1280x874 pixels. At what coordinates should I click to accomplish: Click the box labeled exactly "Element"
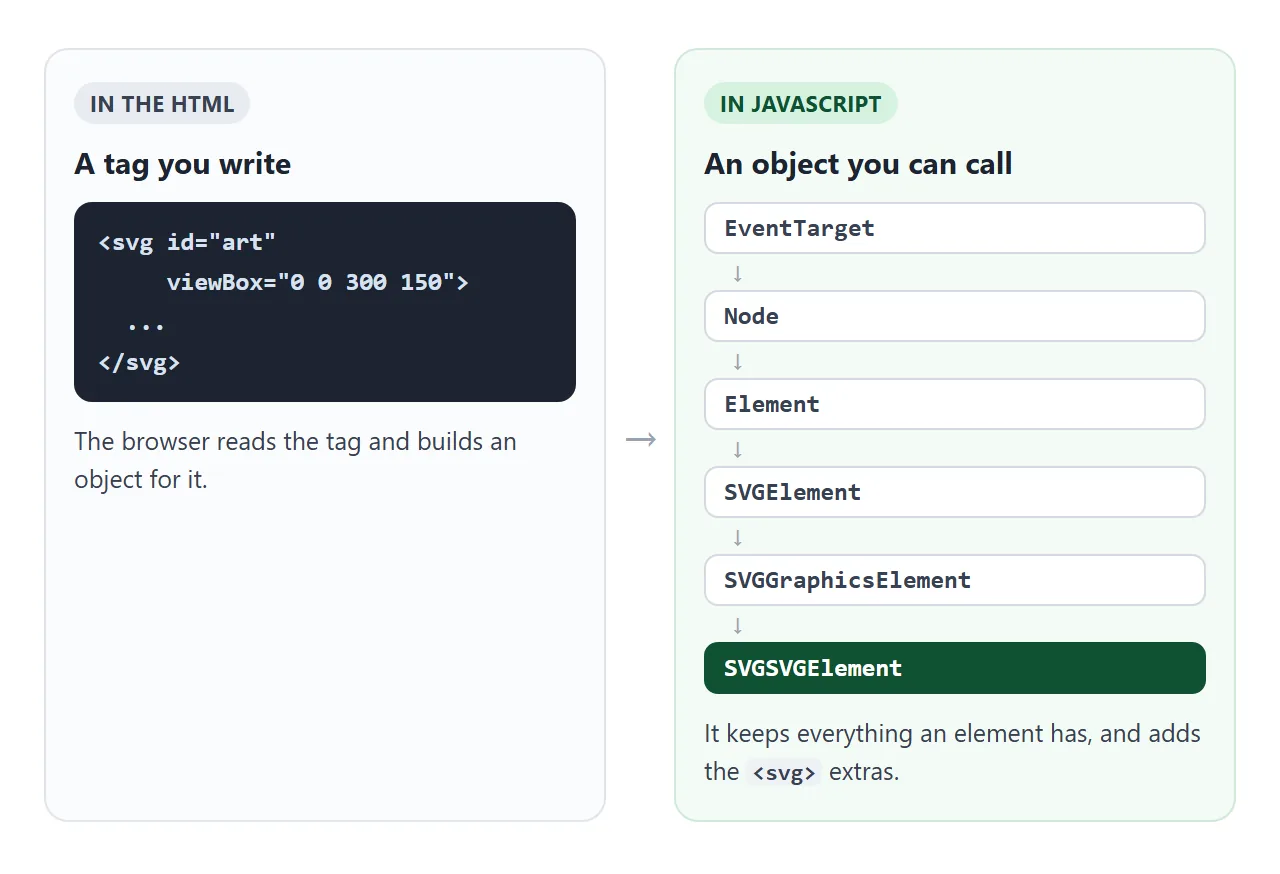(955, 404)
